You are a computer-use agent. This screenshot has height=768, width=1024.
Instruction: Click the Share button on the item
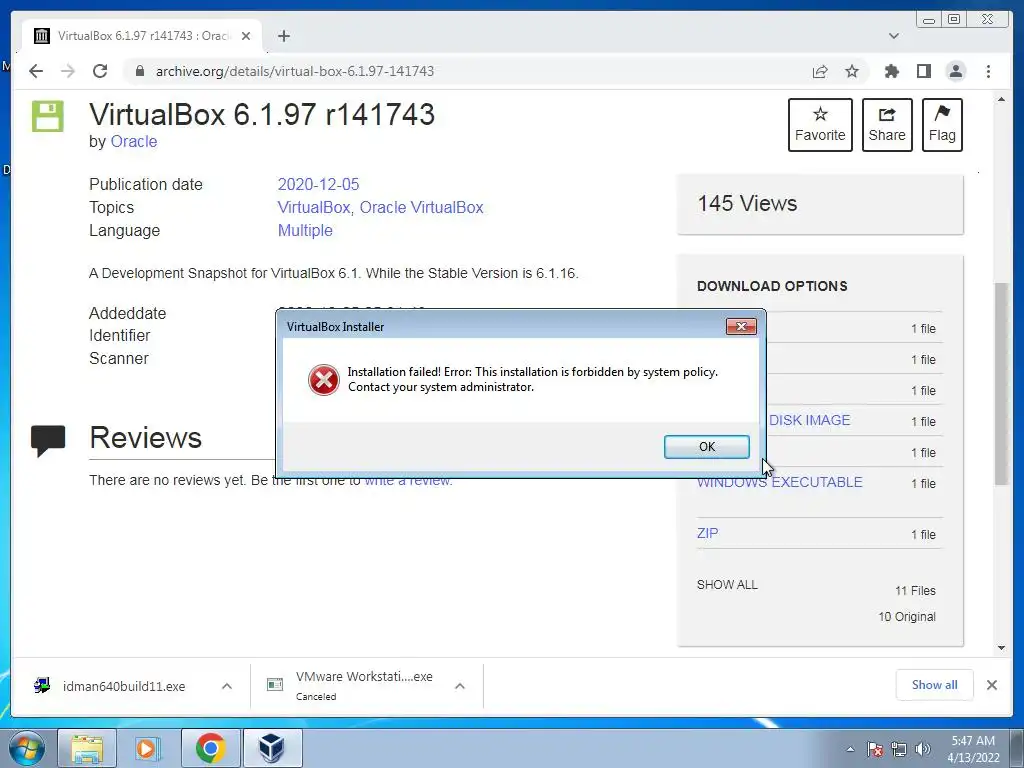click(887, 125)
